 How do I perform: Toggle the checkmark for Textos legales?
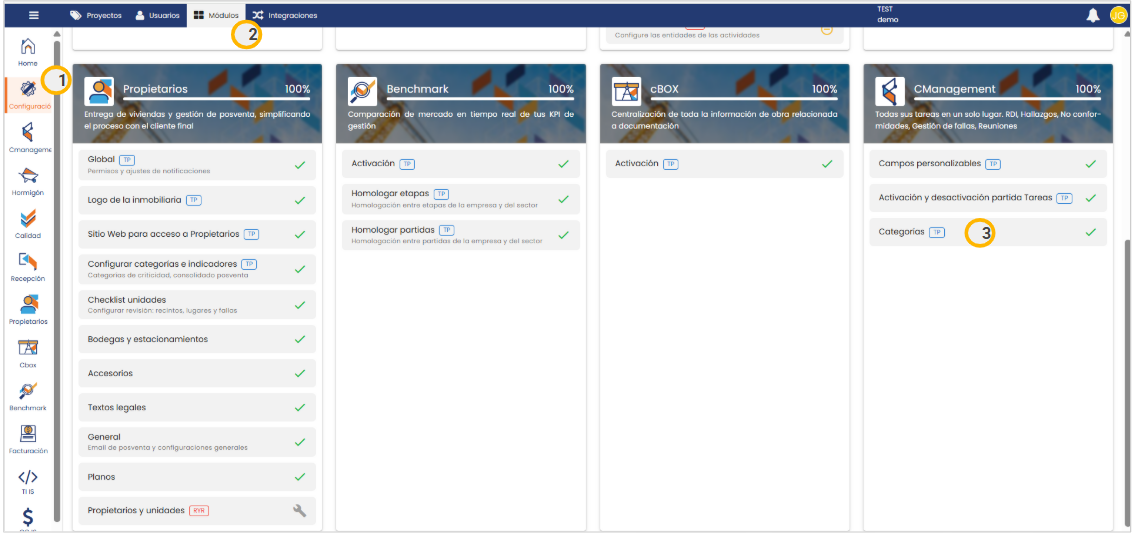pyautogui.click(x=299, y=408)
